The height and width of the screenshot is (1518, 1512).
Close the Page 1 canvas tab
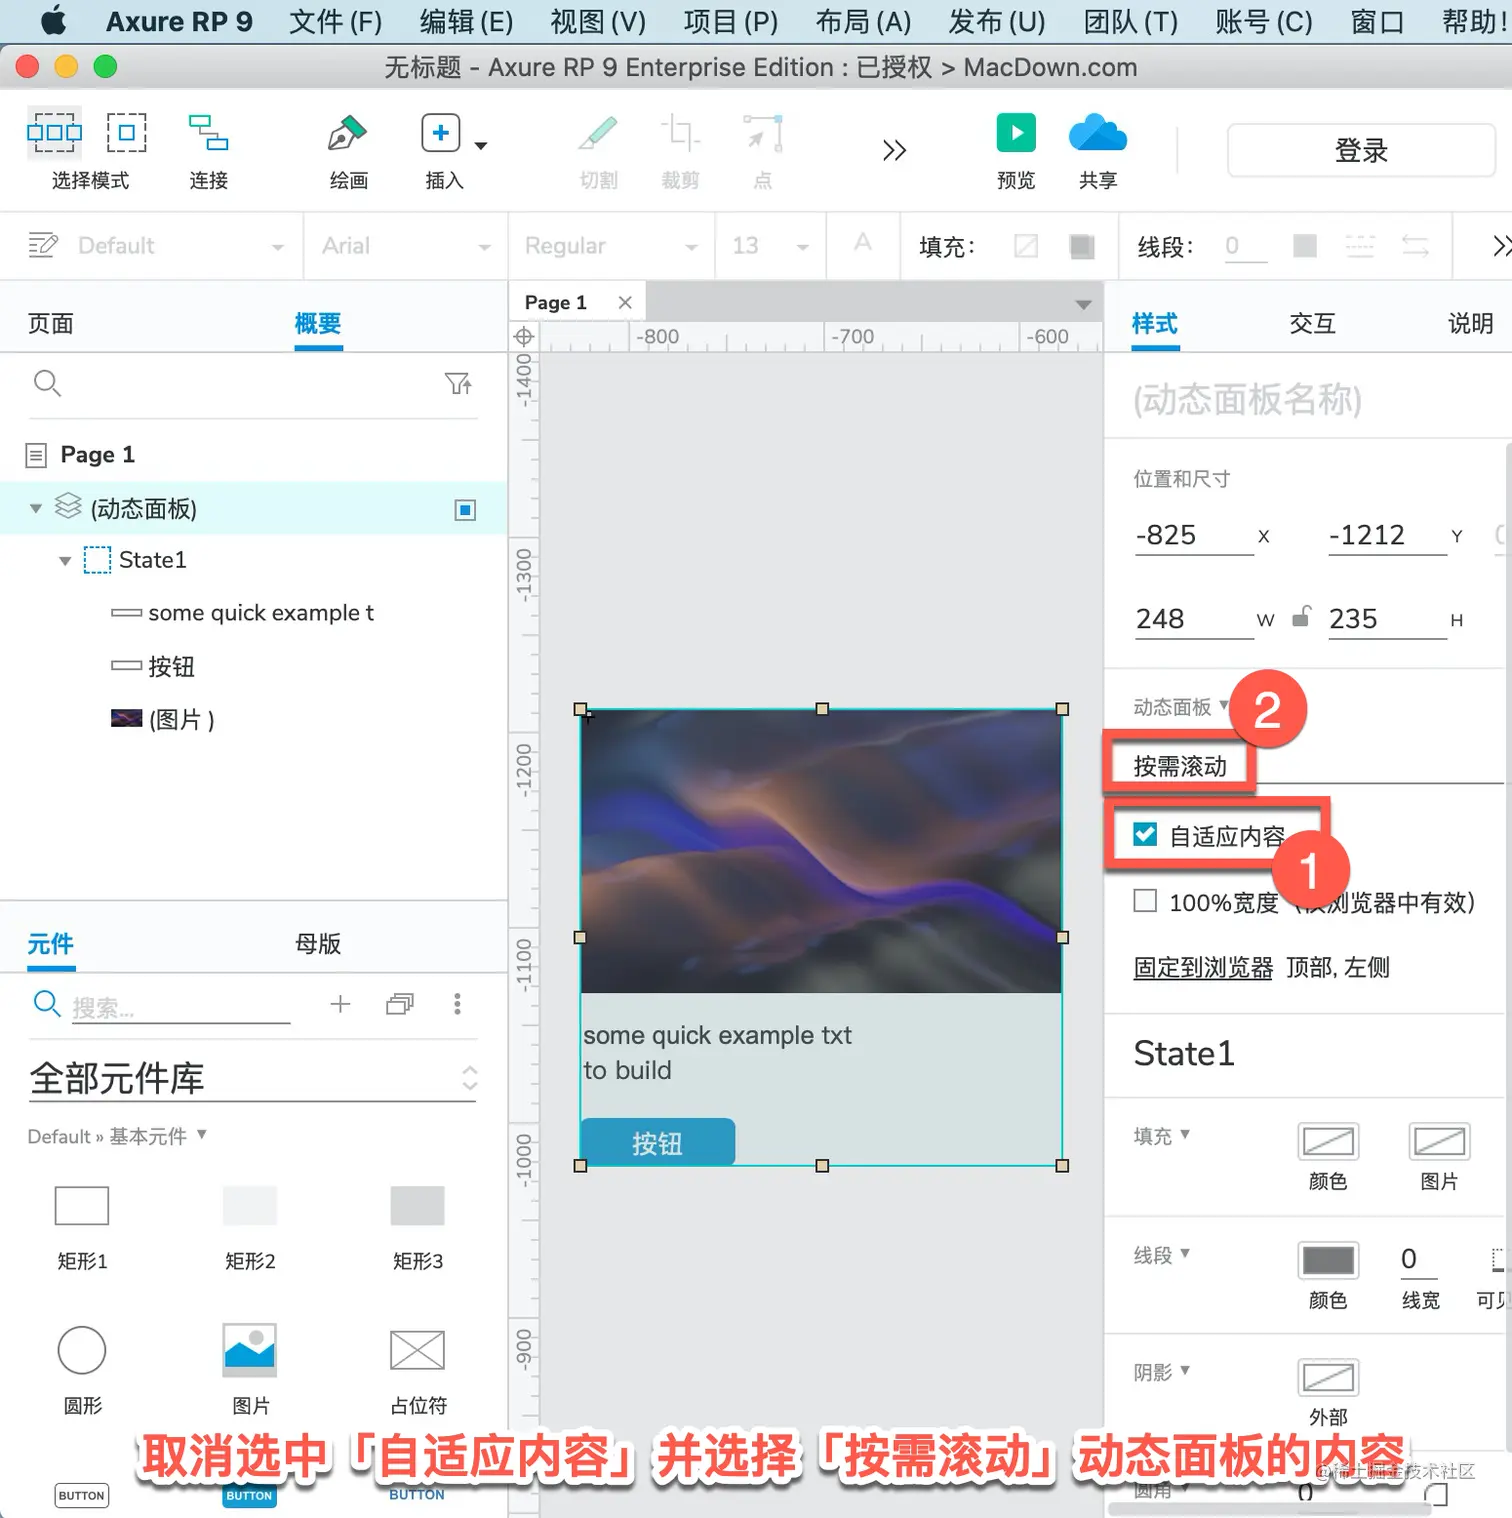(x=625, y=302)
